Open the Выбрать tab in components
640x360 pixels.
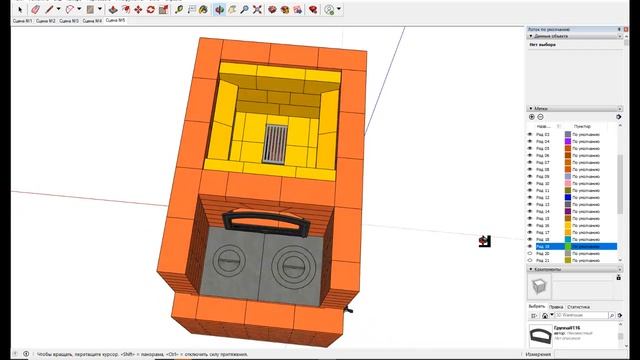[537, 307]
